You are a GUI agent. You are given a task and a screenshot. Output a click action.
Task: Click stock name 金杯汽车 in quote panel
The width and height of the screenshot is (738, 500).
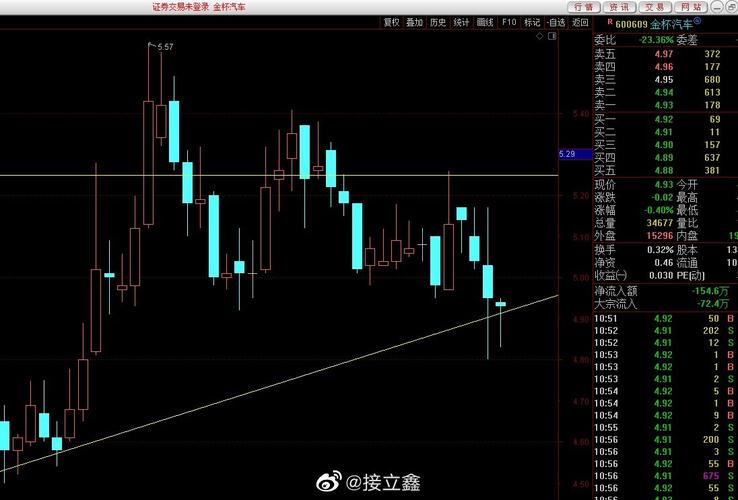tap(672, 24)
